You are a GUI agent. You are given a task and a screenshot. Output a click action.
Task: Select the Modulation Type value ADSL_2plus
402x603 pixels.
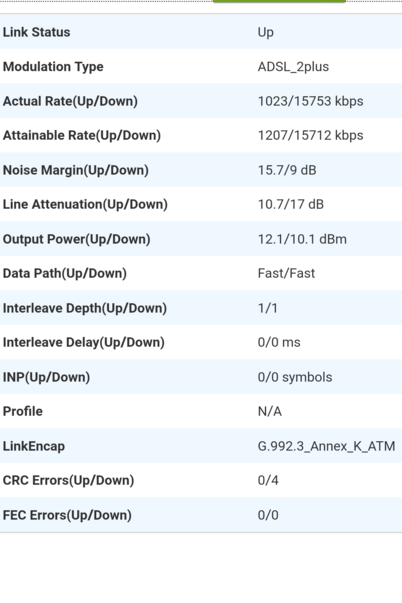[293, 67]
